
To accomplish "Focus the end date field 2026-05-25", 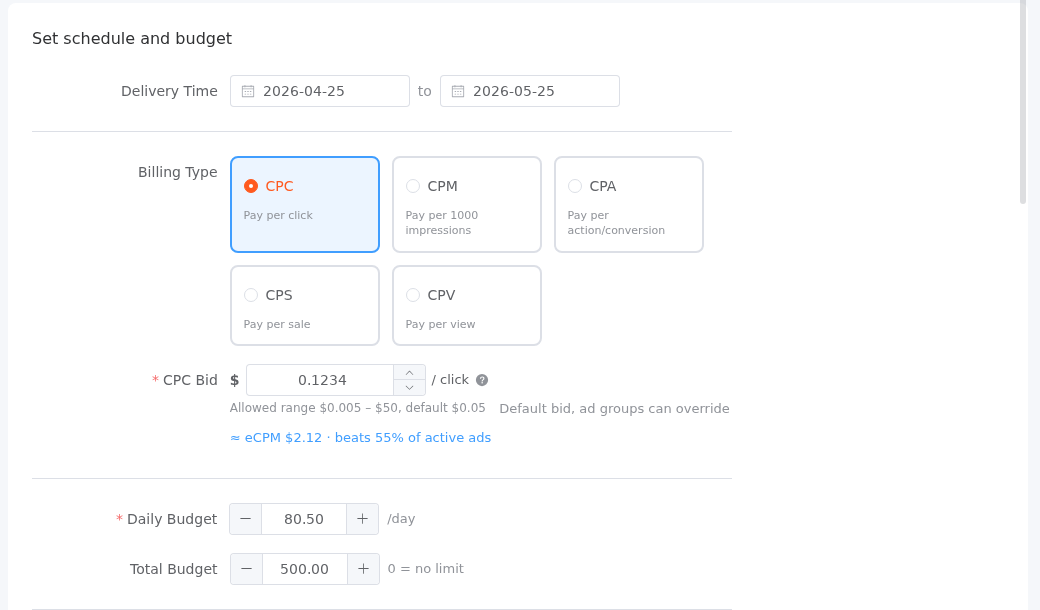I will [x=529, y=91].
